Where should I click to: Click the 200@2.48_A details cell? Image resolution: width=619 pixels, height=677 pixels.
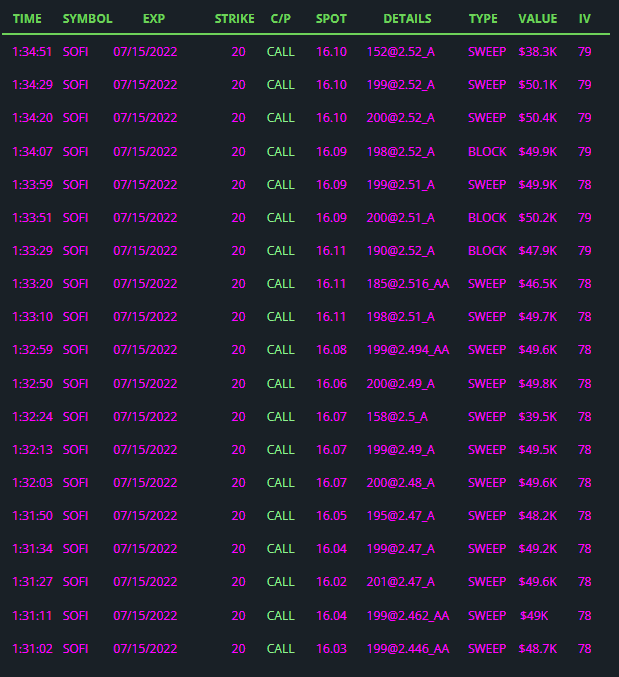click(401, 483)
